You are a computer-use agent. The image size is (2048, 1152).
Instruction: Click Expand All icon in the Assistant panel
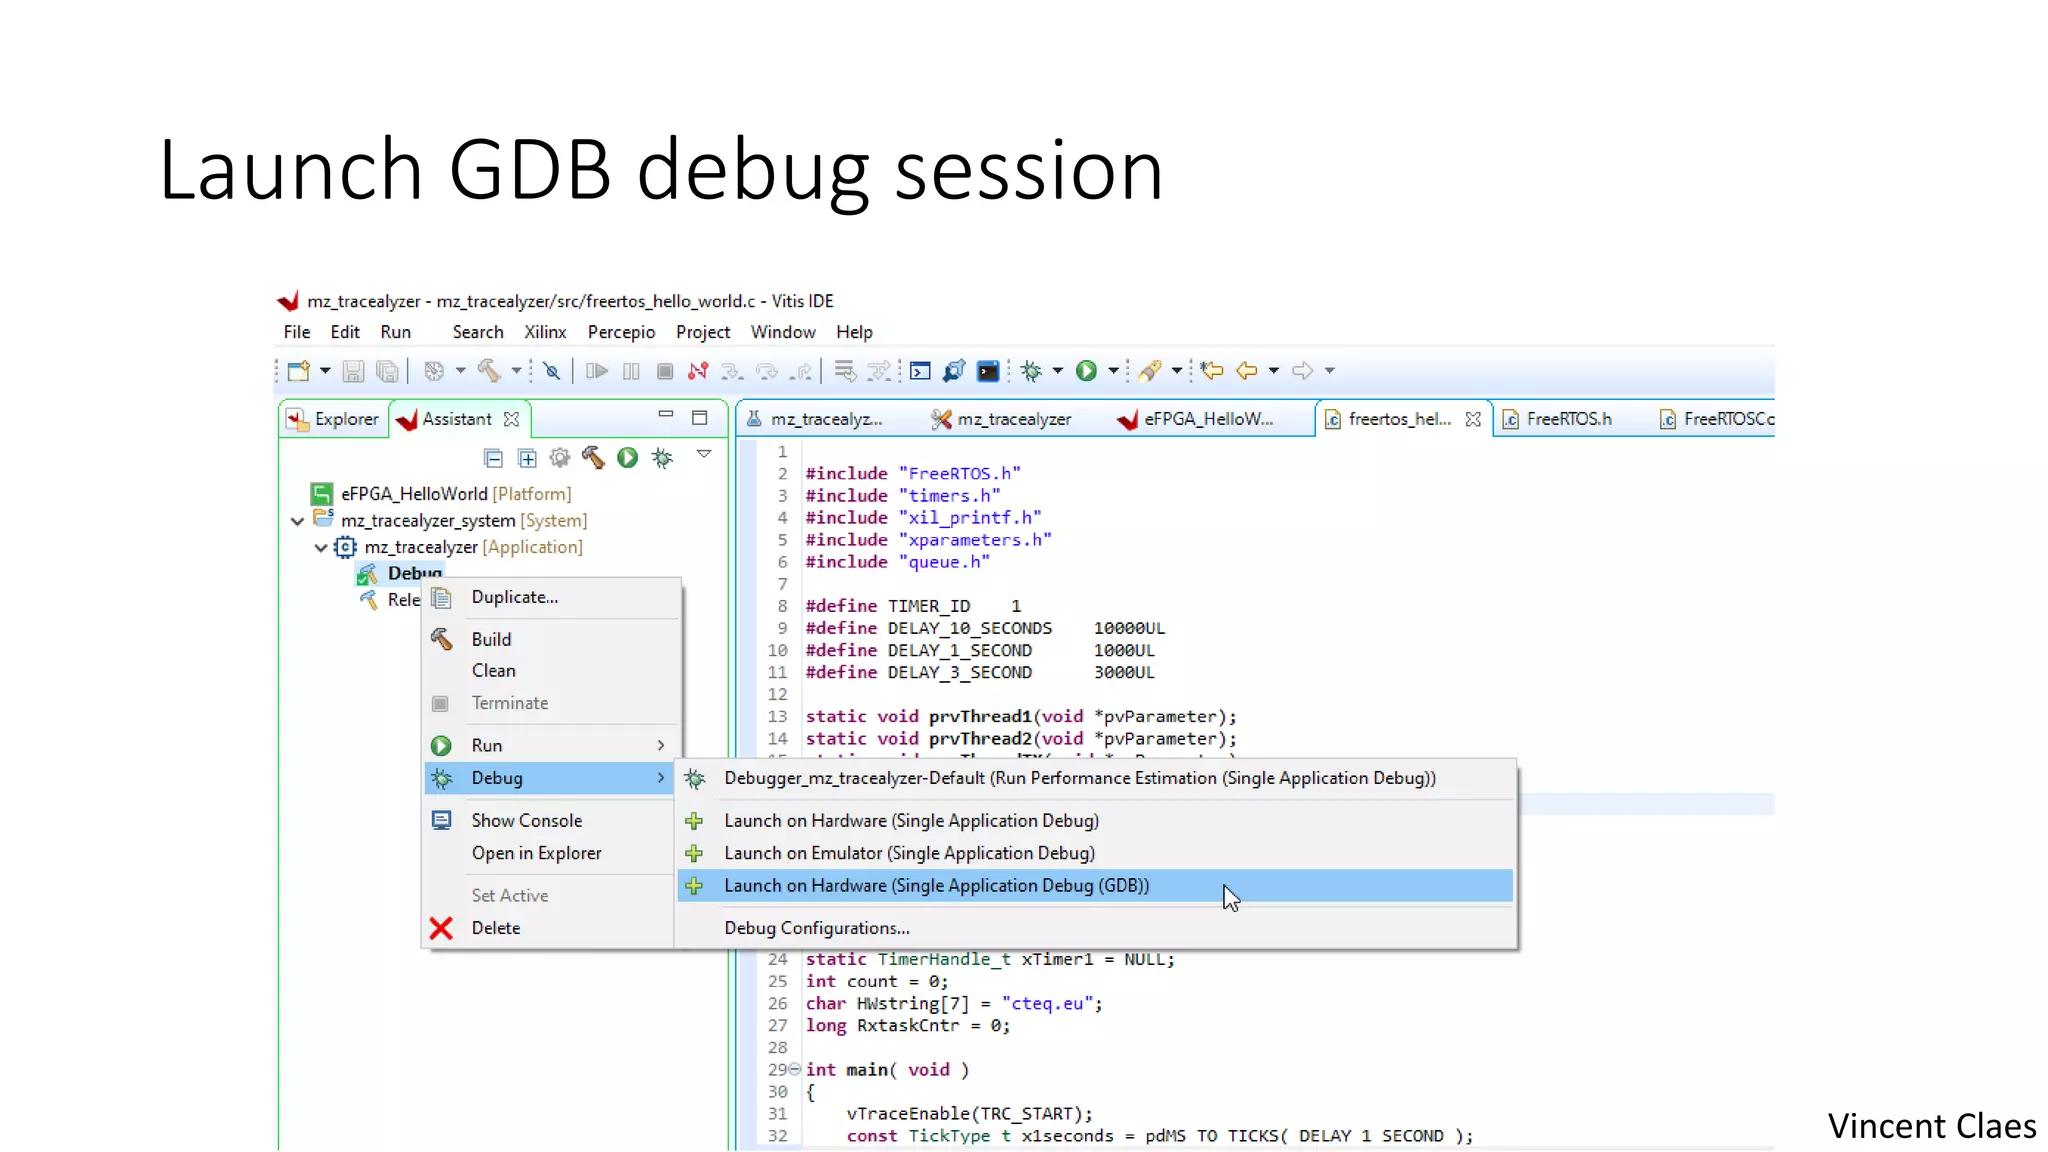(527, 458)
